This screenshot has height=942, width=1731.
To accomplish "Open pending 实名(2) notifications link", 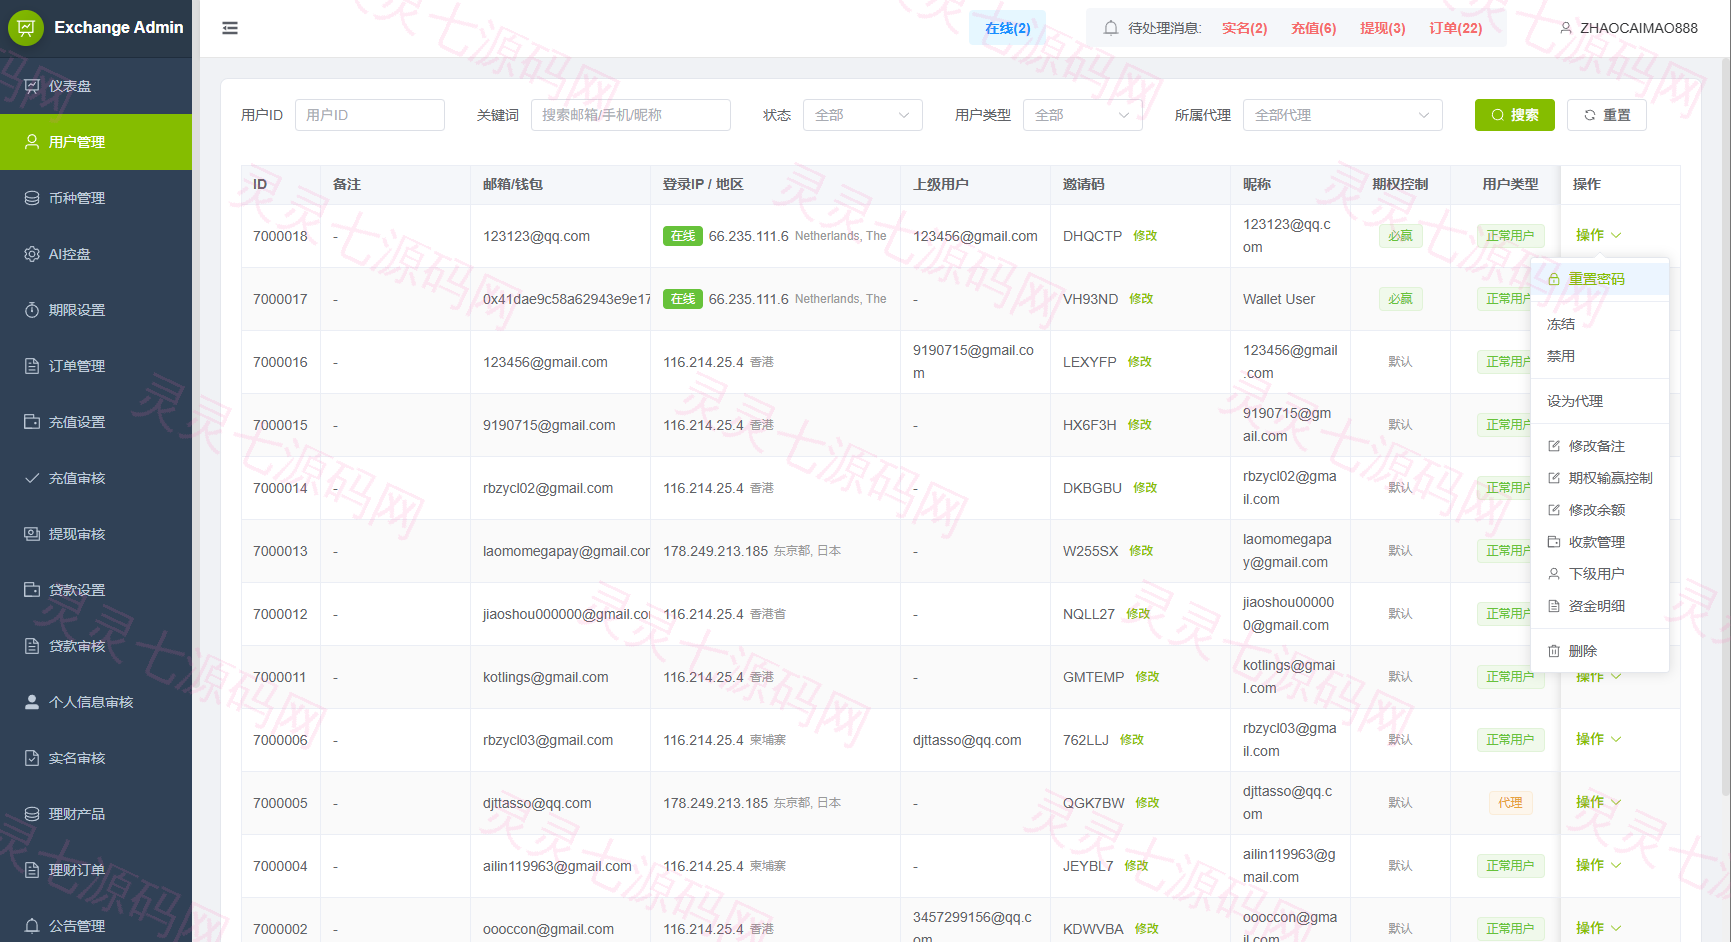I will [x=1244, y=28].
